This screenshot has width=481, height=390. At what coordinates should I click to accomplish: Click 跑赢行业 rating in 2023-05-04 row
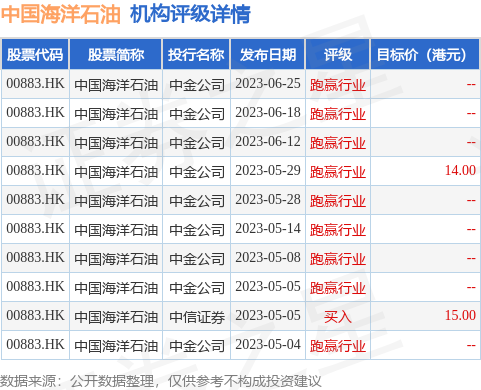pyautogui.click(x=338, y=346)
